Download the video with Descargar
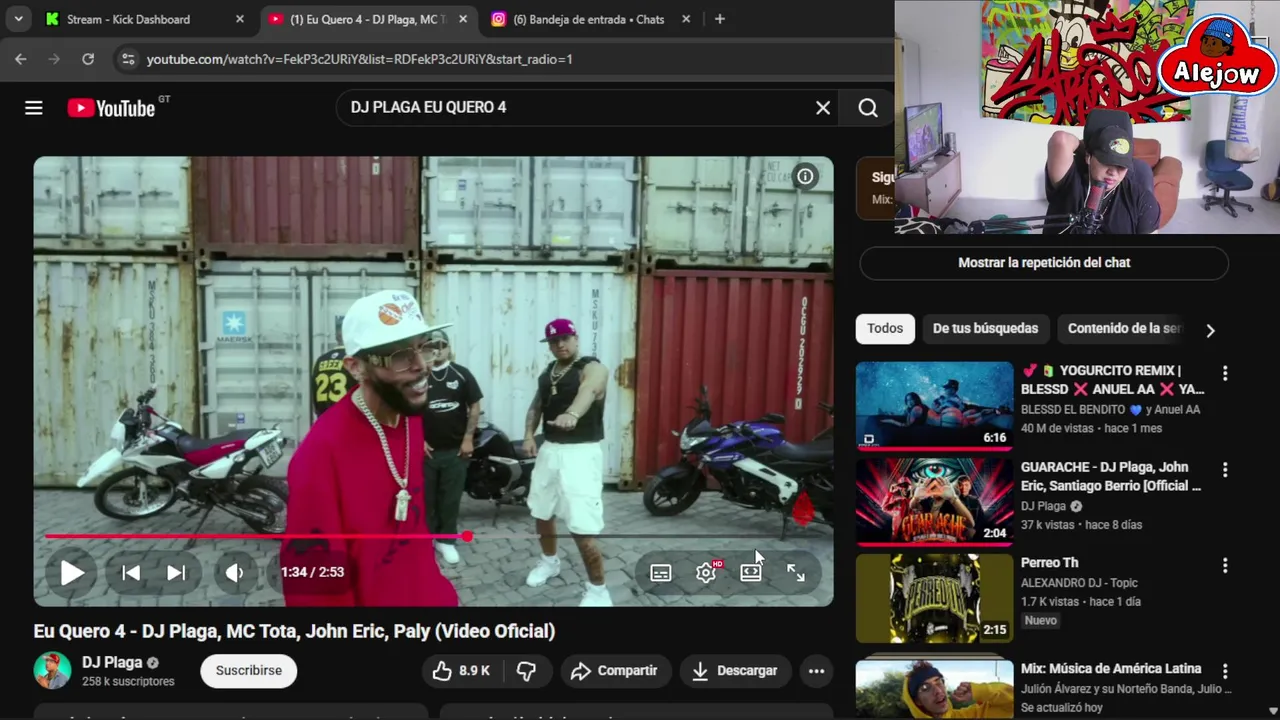Screen dimensions: 1280x720 (734, 671)
